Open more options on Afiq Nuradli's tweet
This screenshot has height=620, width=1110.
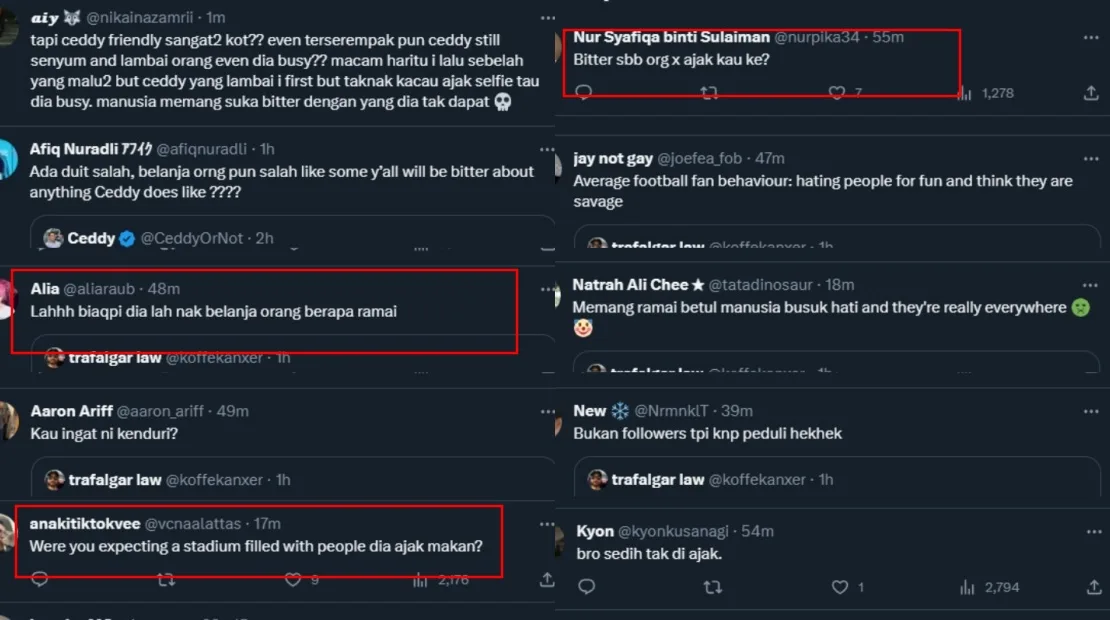[x=547, y=149]
